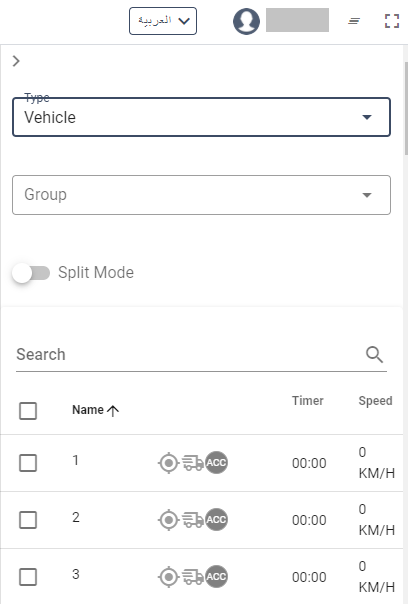
Task: Check the select-all checkbox in table header
Action: (28, 411)
